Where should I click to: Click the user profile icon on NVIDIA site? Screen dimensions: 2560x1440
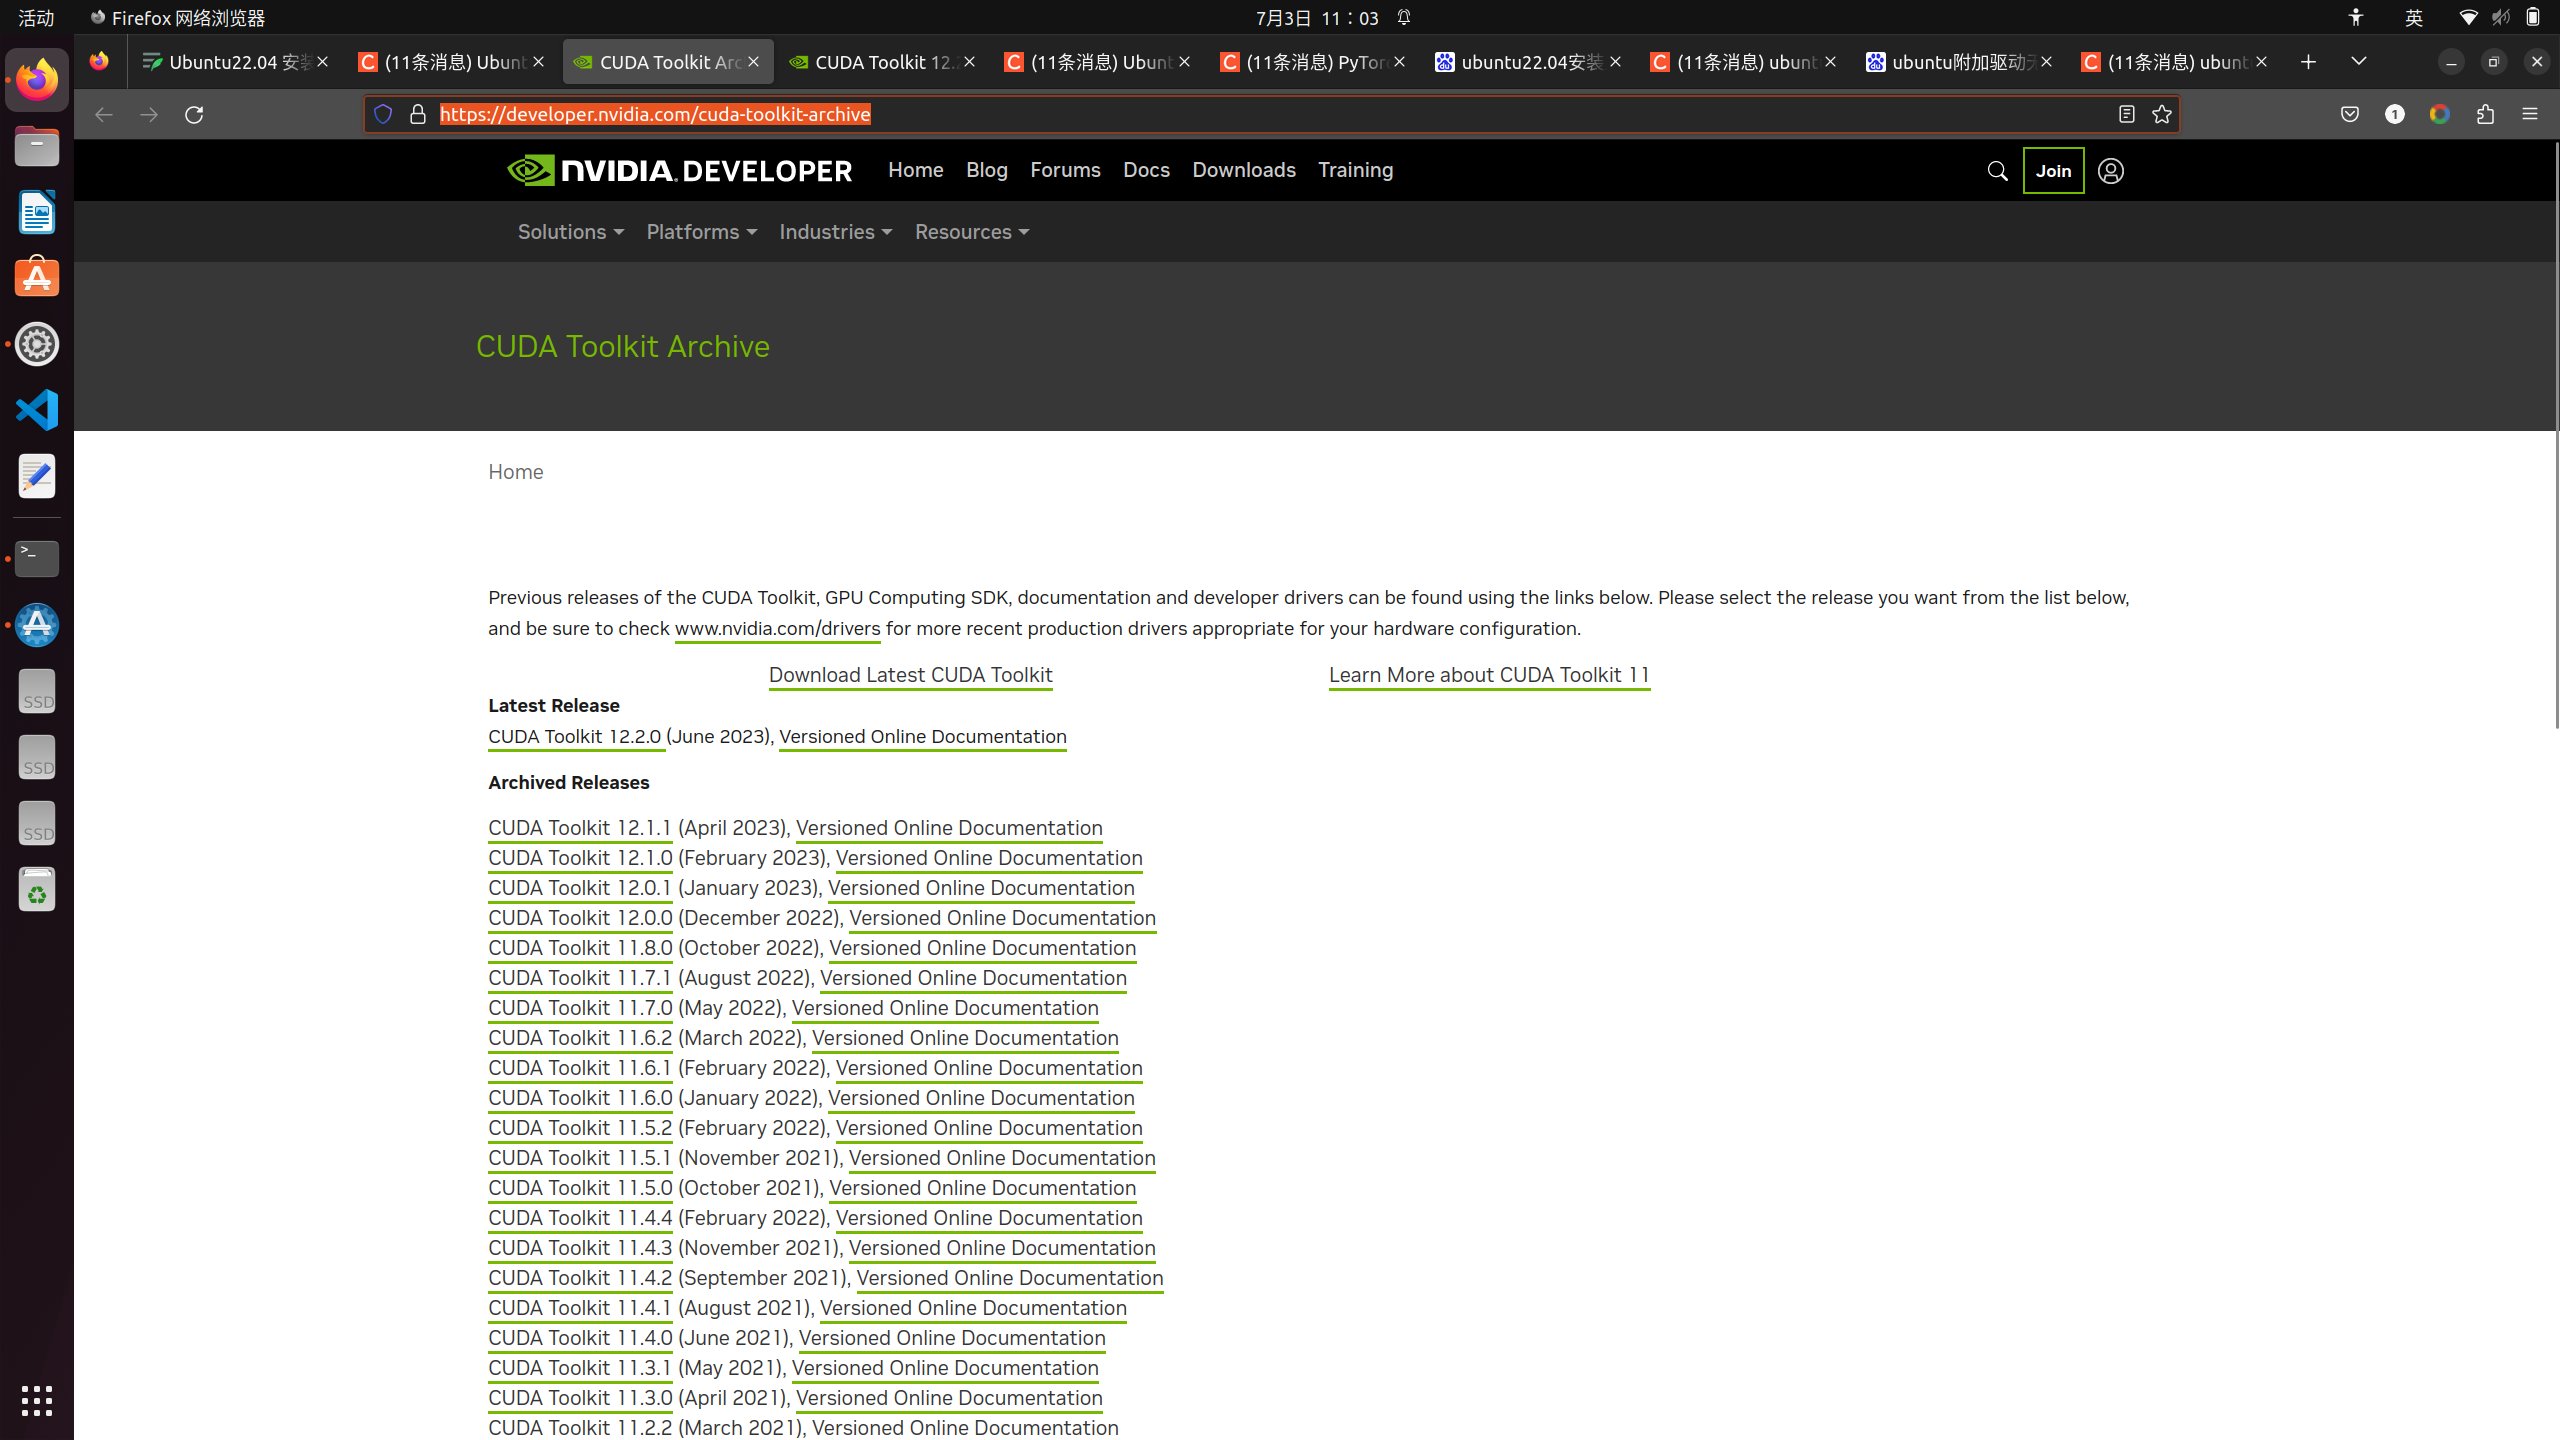(2111, 170)
